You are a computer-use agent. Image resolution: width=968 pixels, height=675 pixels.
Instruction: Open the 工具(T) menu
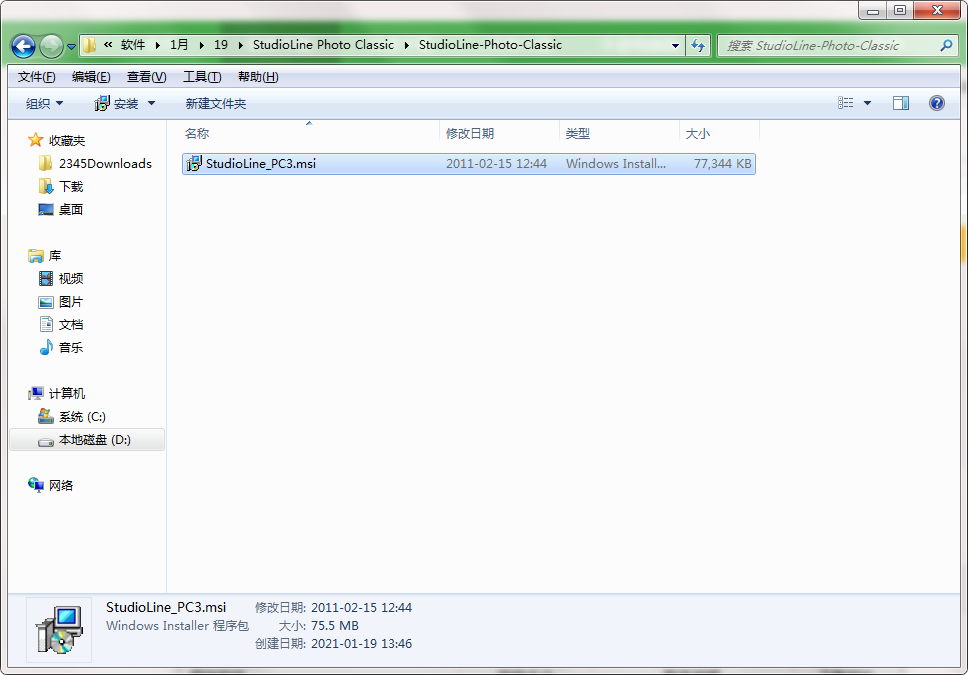pos(202,77)
